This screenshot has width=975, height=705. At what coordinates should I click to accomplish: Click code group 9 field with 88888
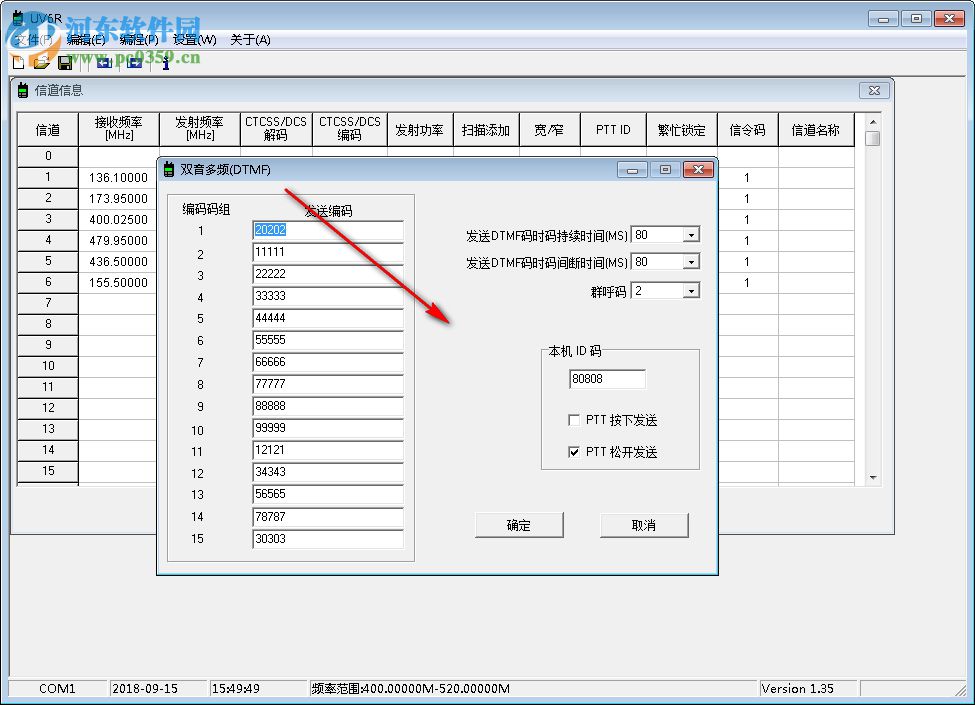(328, 406)
